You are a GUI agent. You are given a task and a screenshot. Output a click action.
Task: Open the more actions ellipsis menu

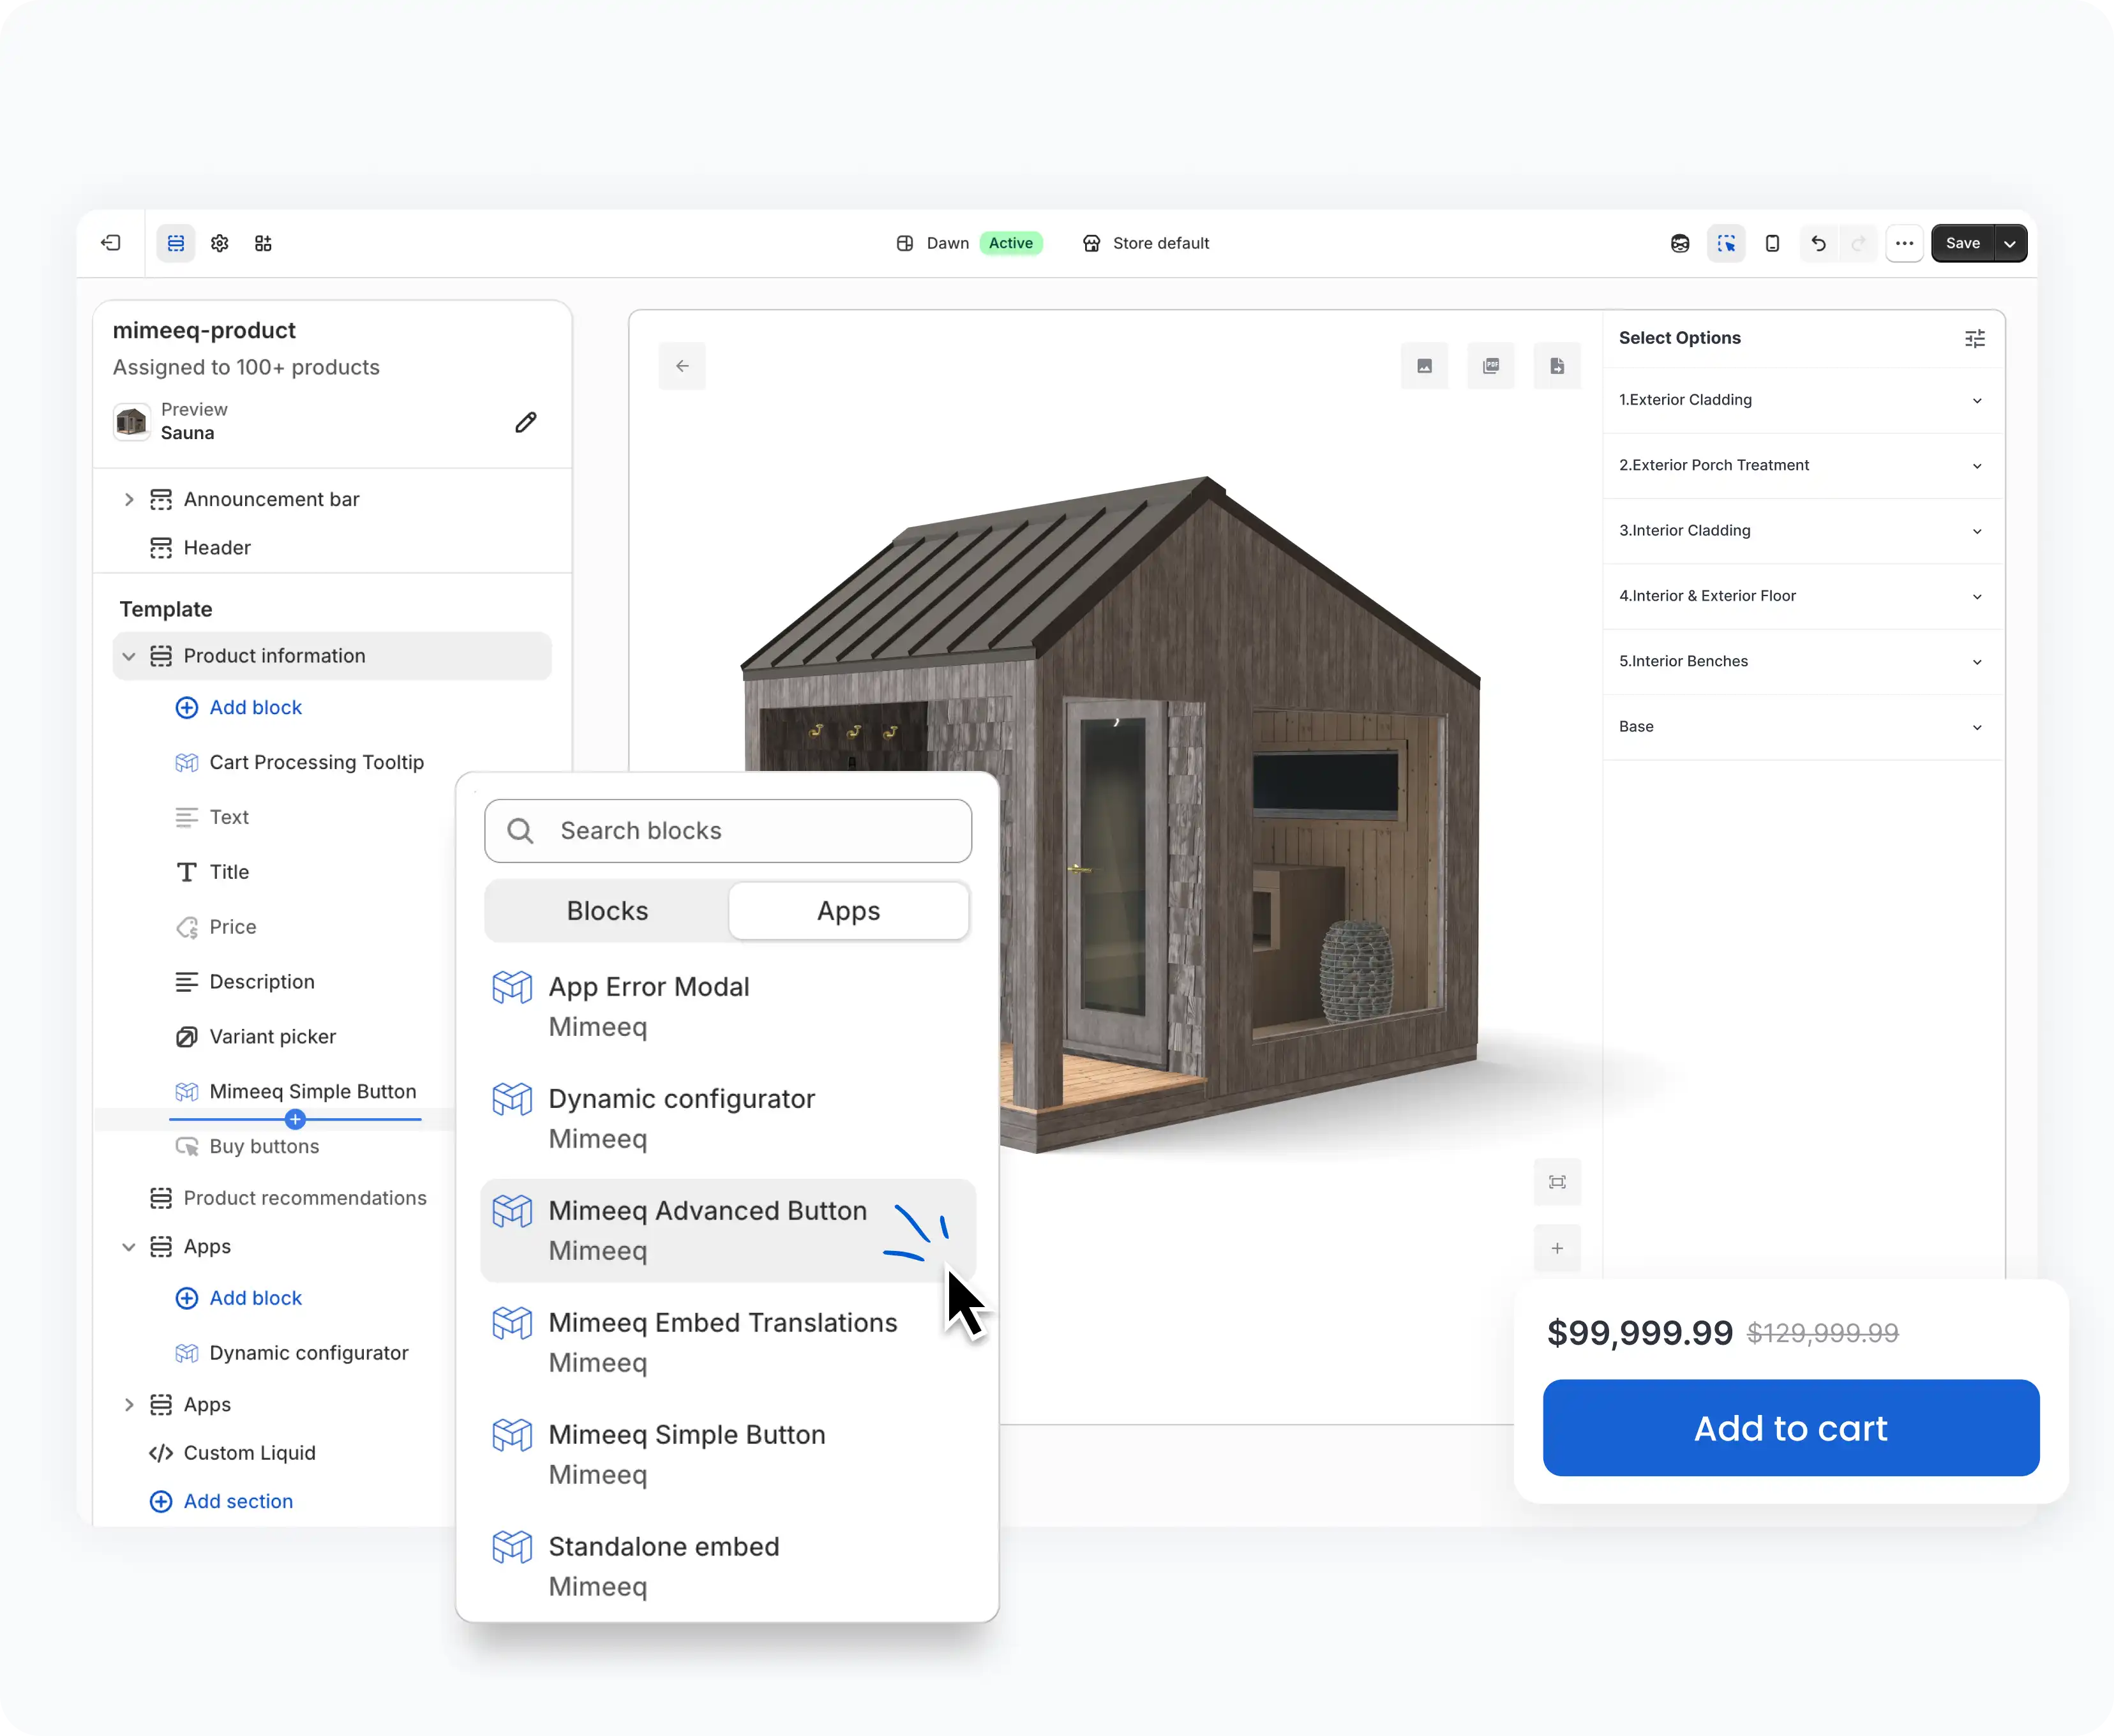[1904, 243]
